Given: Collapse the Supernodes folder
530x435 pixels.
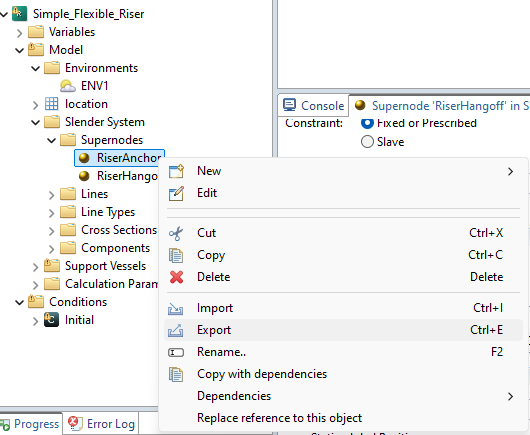Looking at the screenshot, I should [x=51, y=140].
